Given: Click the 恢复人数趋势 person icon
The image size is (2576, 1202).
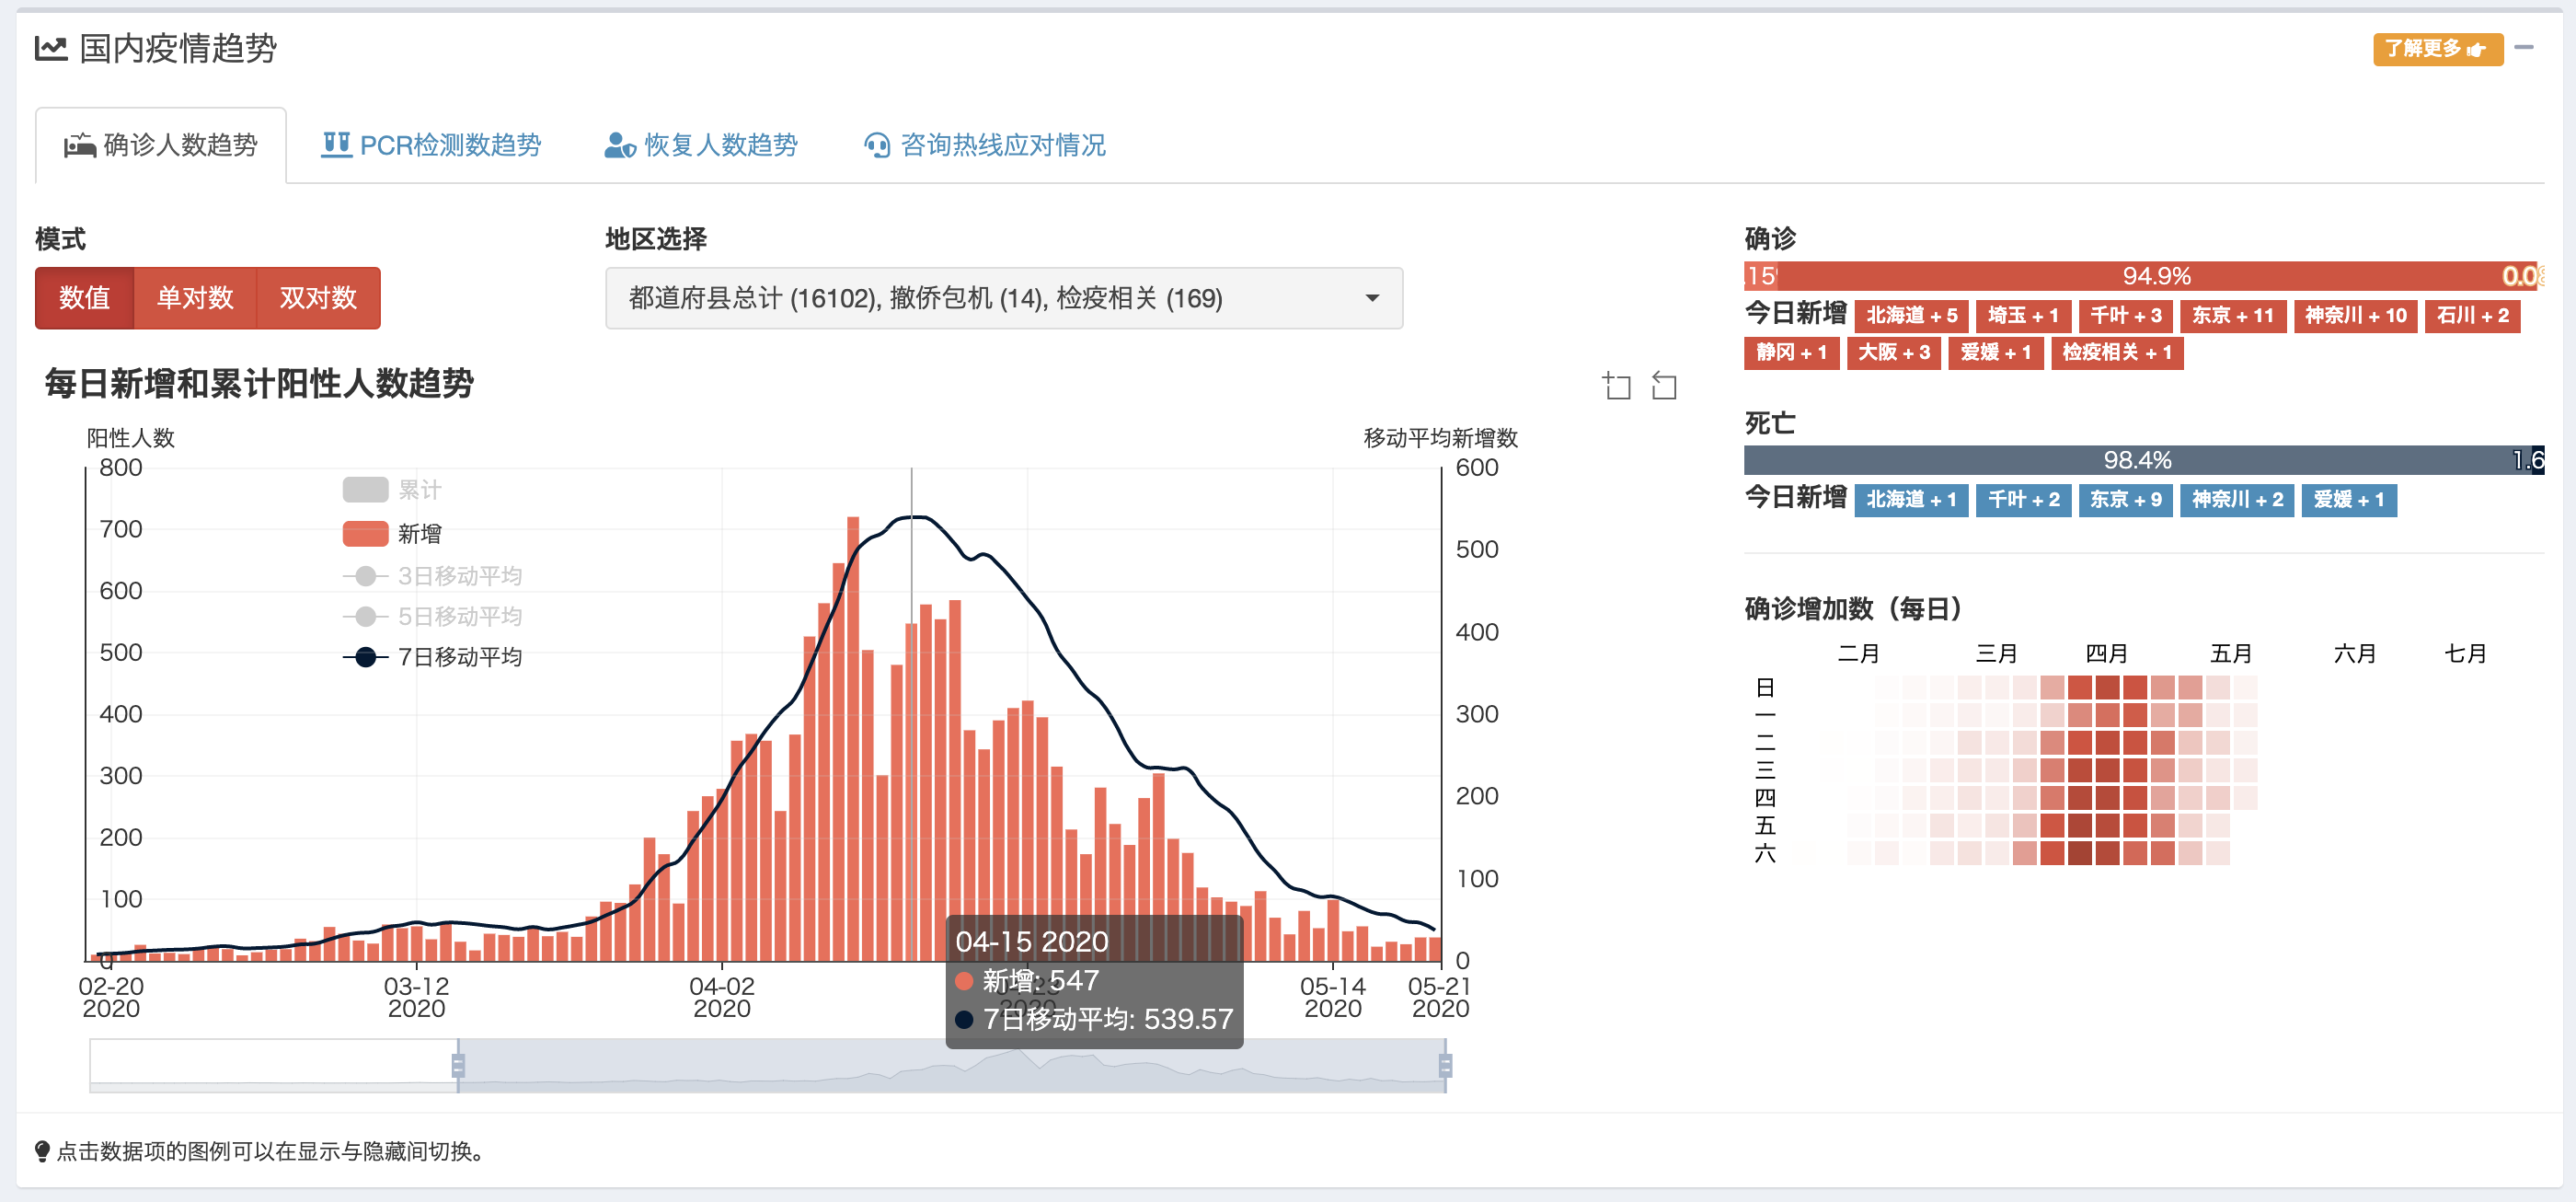Looking at the screenshot, I should (619, 146).
